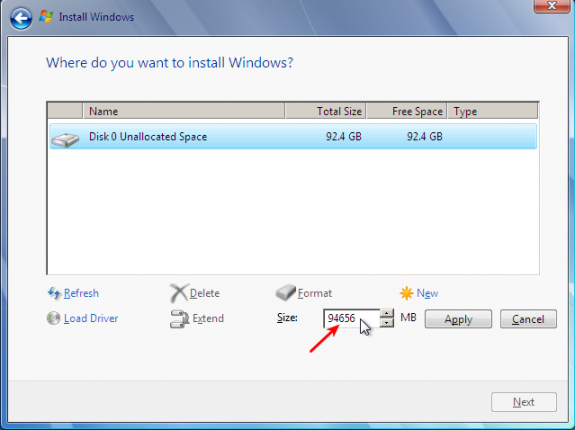Click the Delete X icon
This screenshot has height=430, width=575.
(x=179, y=293)
